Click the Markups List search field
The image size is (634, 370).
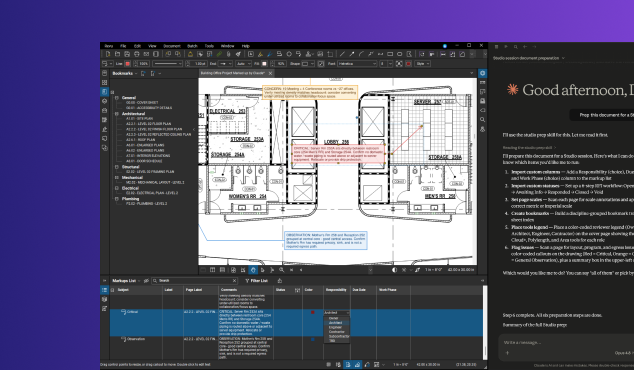(x=195, y=281)
